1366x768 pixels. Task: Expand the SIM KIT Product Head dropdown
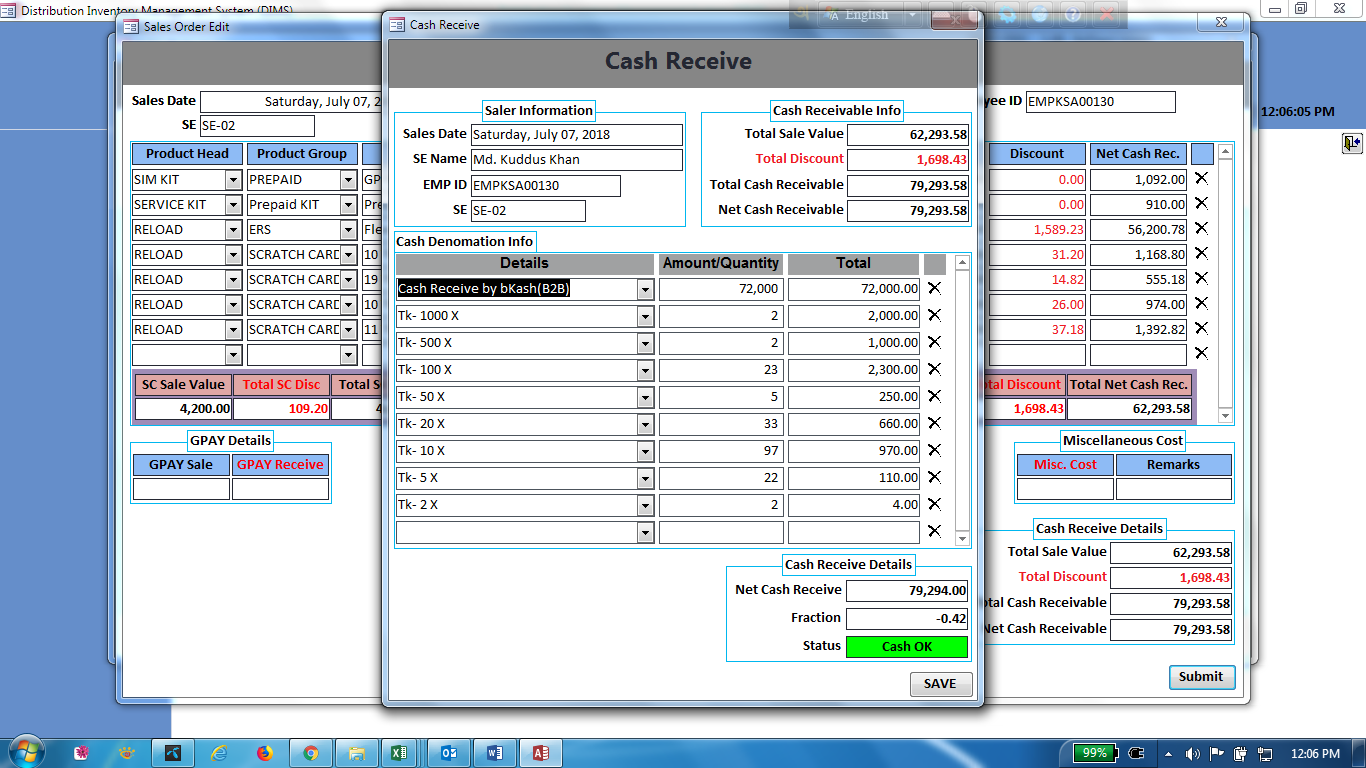point(233,180)
